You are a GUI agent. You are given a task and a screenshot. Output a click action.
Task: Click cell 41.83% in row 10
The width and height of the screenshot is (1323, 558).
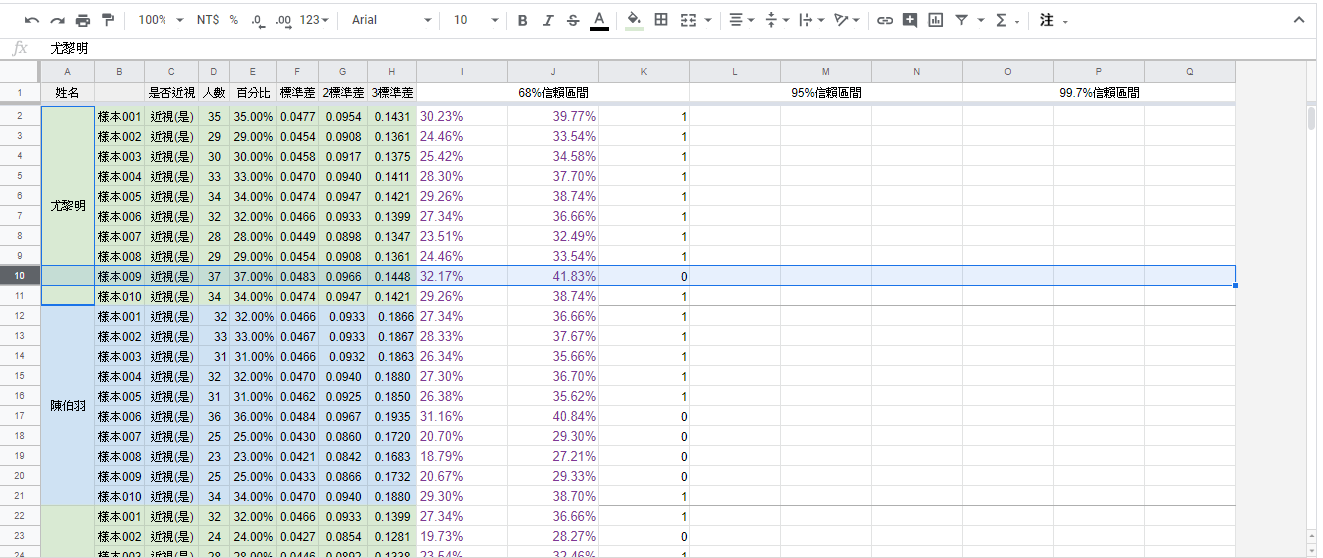(553, 276)
